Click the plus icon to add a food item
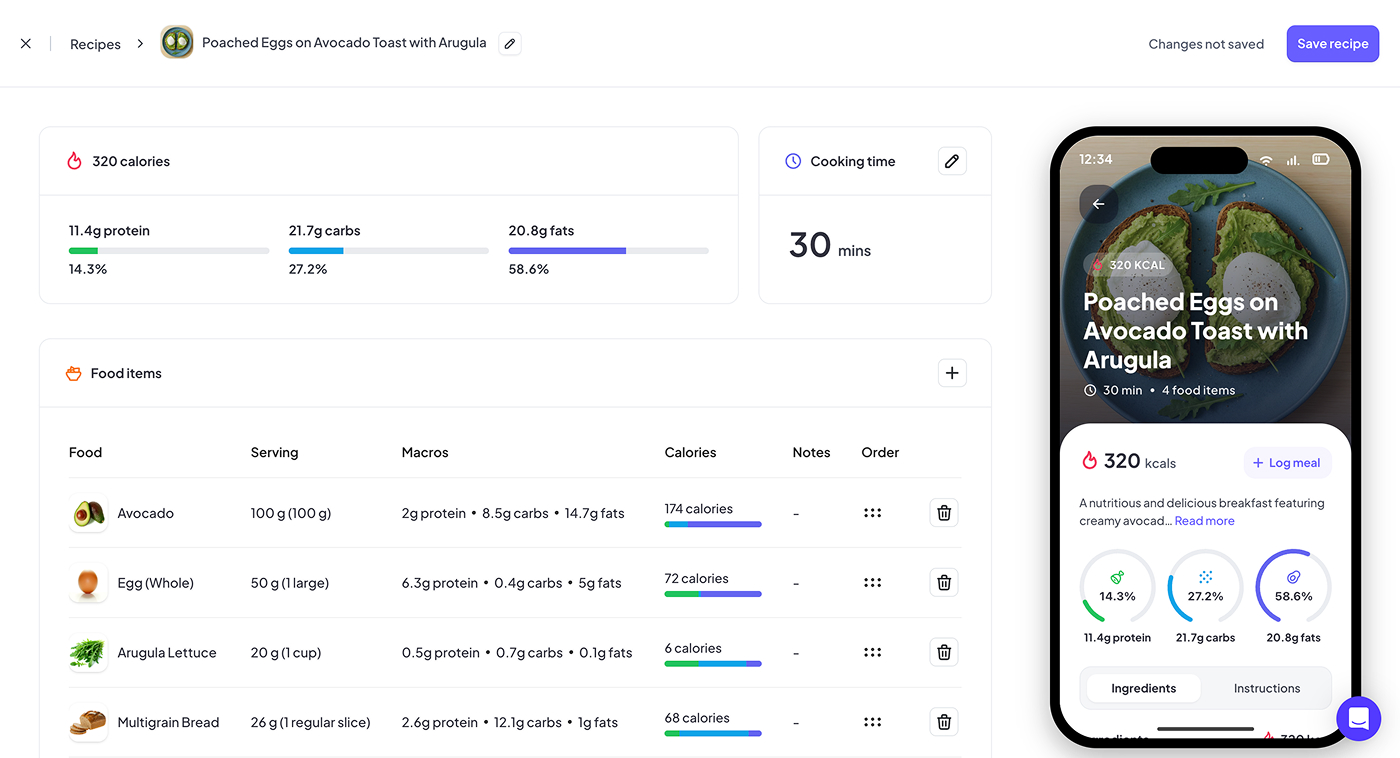This screenshot has width=1400, height=758. 951,372
